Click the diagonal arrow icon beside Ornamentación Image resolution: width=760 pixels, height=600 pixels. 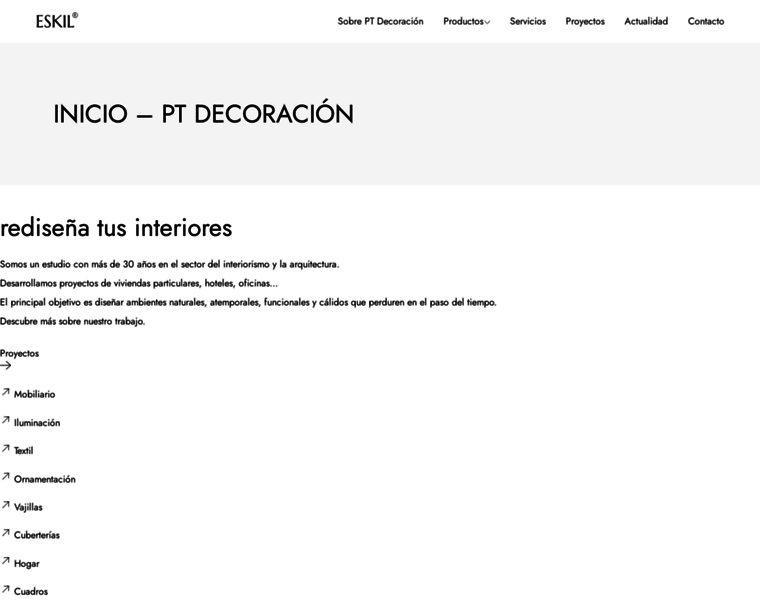point(6,476)
